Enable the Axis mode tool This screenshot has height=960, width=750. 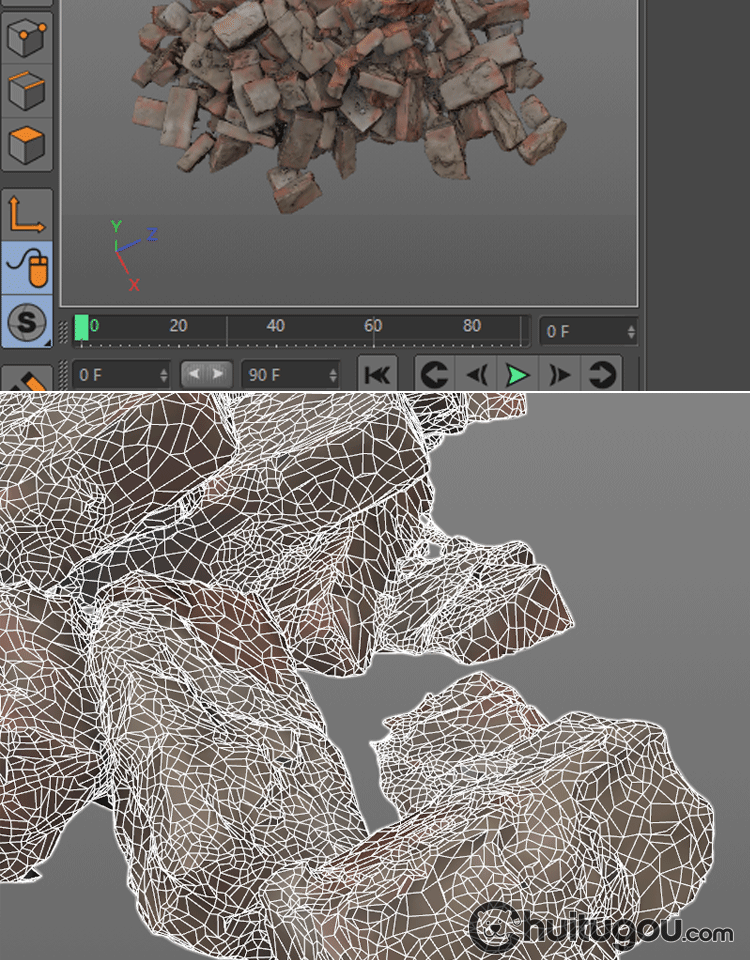click(26, 214)
